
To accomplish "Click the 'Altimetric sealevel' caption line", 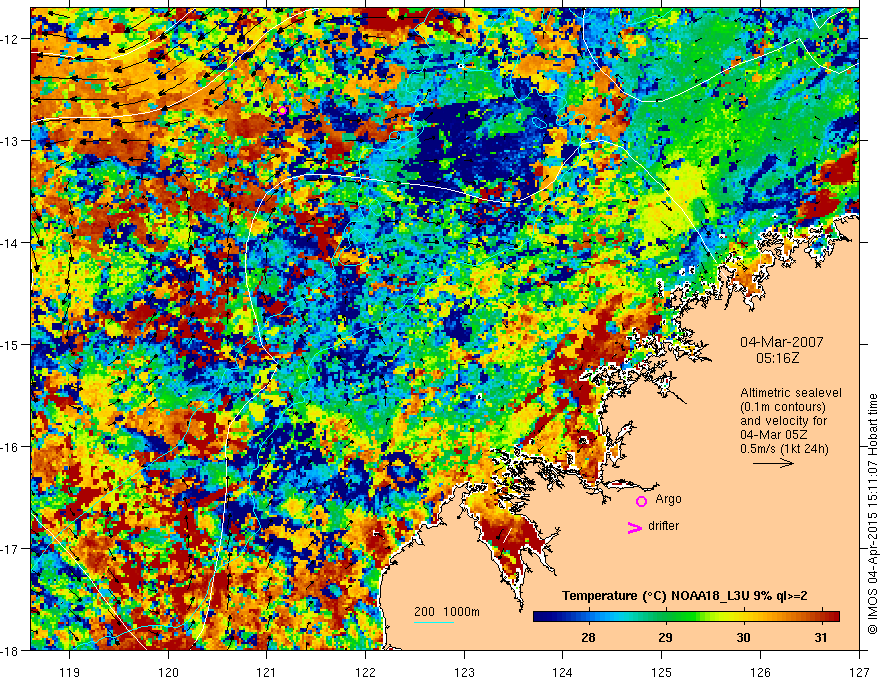I will pos(791,393).
